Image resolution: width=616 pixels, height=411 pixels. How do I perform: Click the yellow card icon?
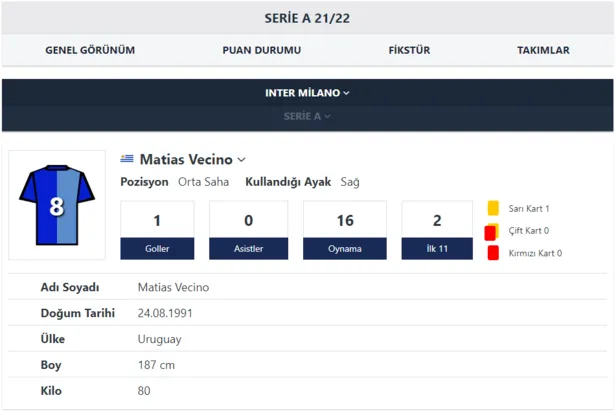pos(493,209)
